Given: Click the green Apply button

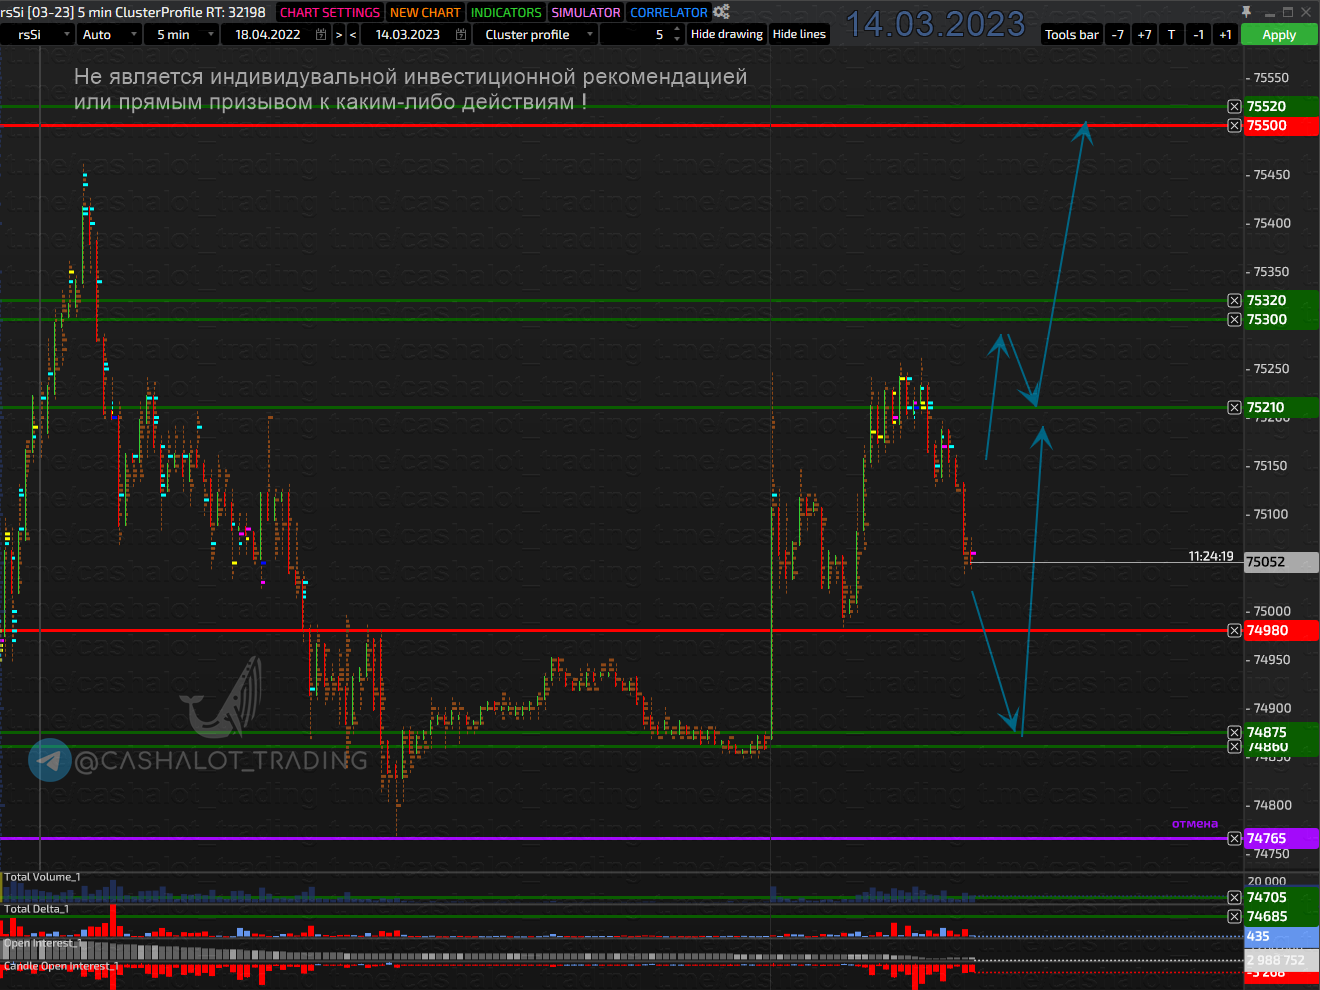Looking at the screenshot, I should 1278,34.
